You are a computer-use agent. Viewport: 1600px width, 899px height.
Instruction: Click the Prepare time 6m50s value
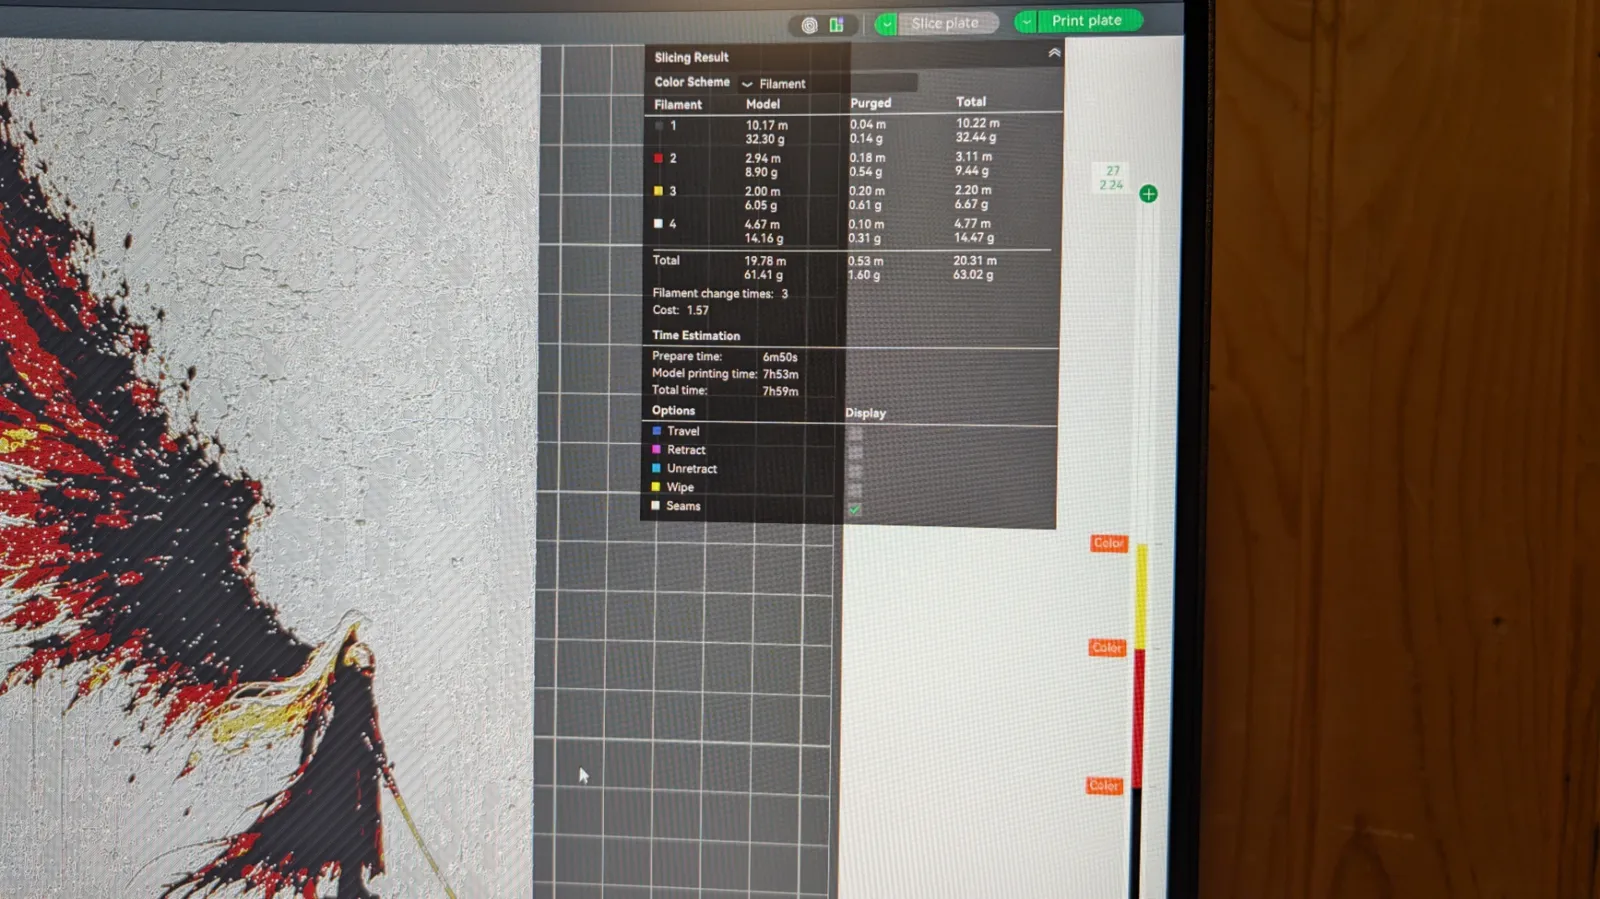click(x=780, y=357)
